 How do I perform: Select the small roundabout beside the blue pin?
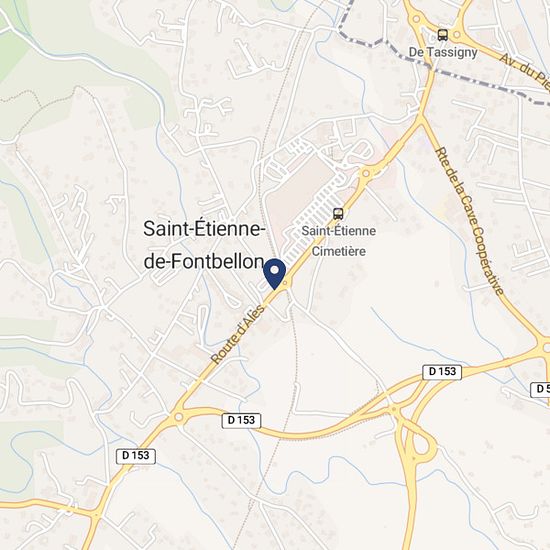coord(287,283)
